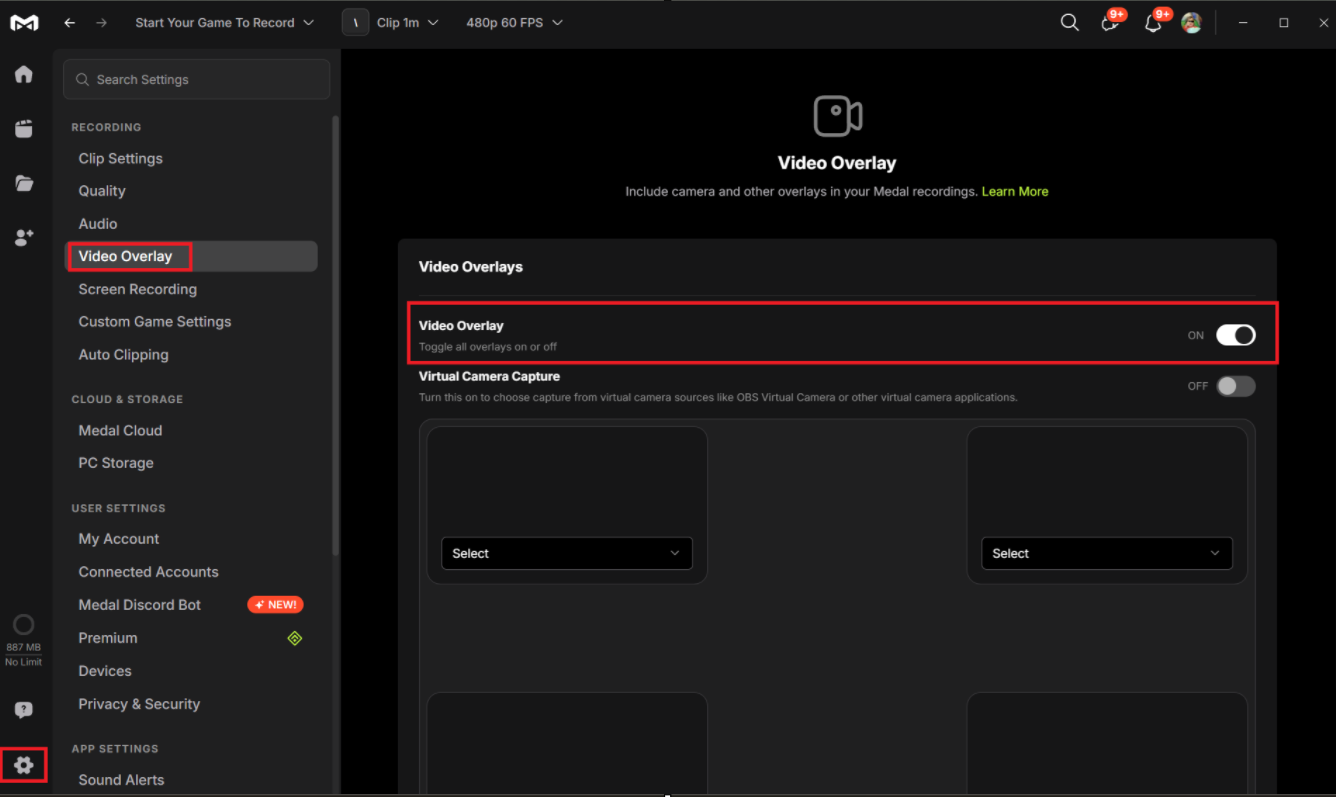
Task: Open the Home icon in the sidebar
Action: pos(24,74)
